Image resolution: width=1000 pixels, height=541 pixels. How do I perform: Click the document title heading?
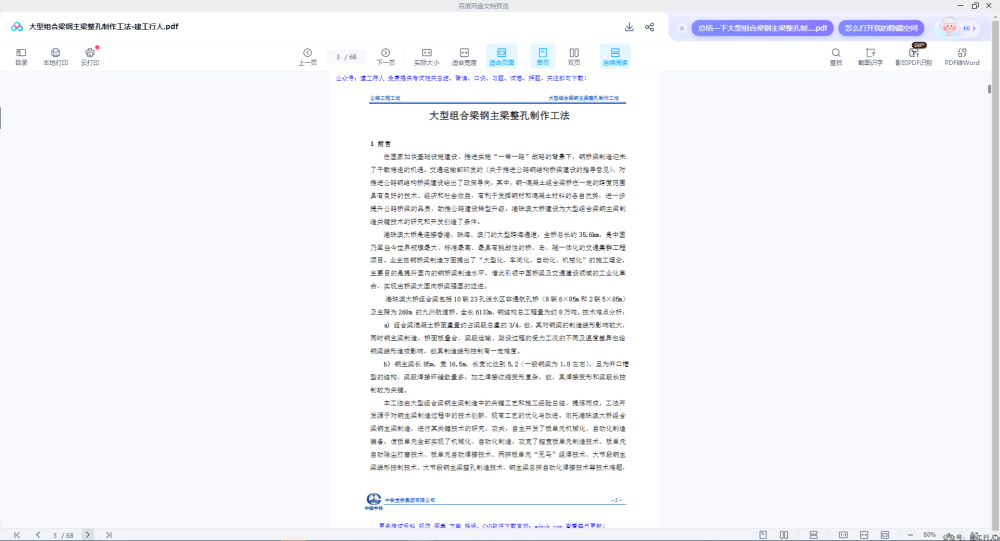(499, 115)
